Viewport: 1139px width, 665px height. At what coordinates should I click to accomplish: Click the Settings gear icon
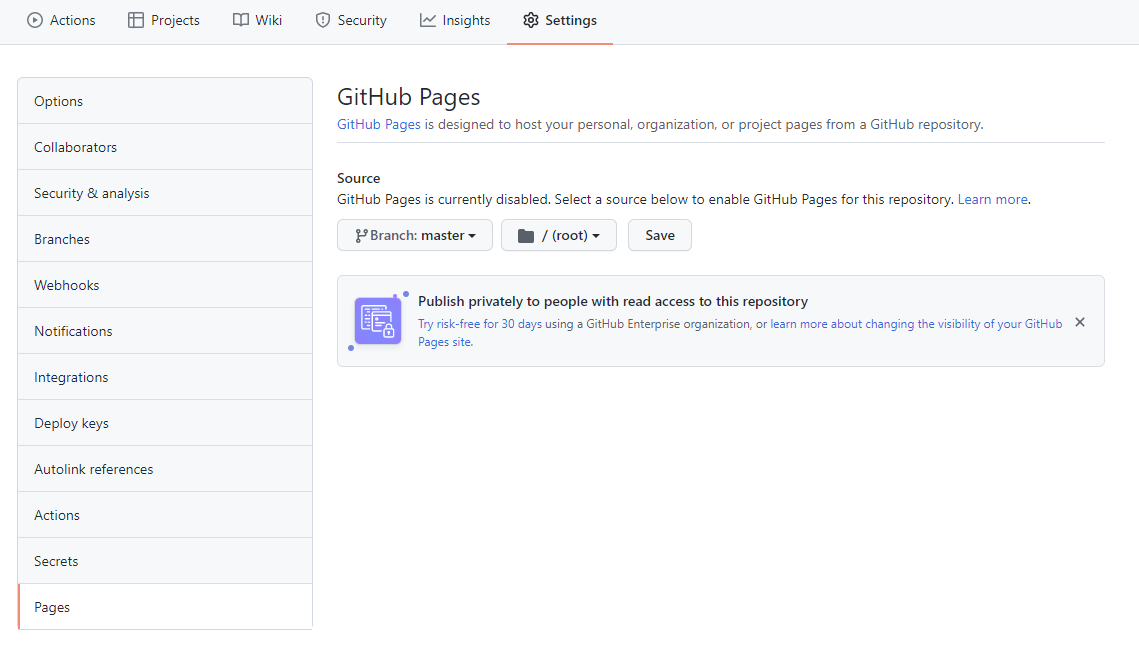tap(531, 20)
